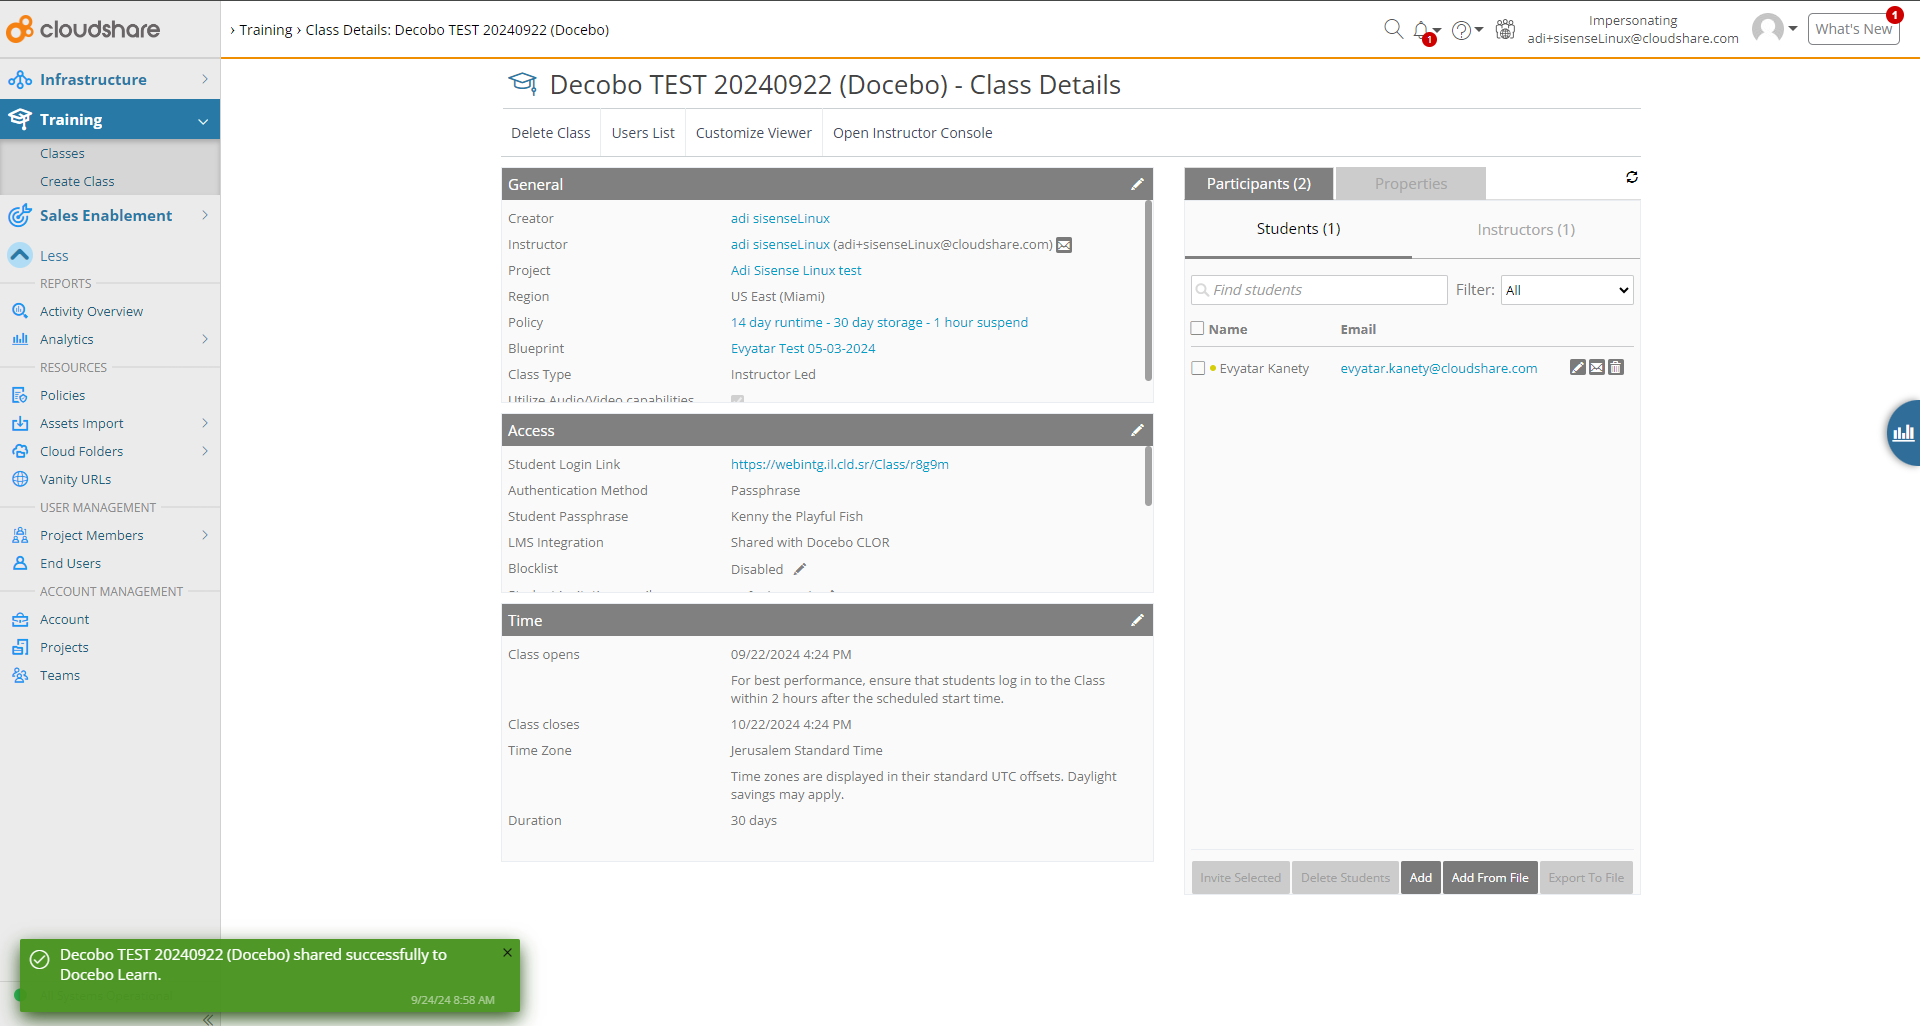This screenshot has height=1026, width=1920.
Task: Click the Projects icon in sidebar
Action: (20, 647)
